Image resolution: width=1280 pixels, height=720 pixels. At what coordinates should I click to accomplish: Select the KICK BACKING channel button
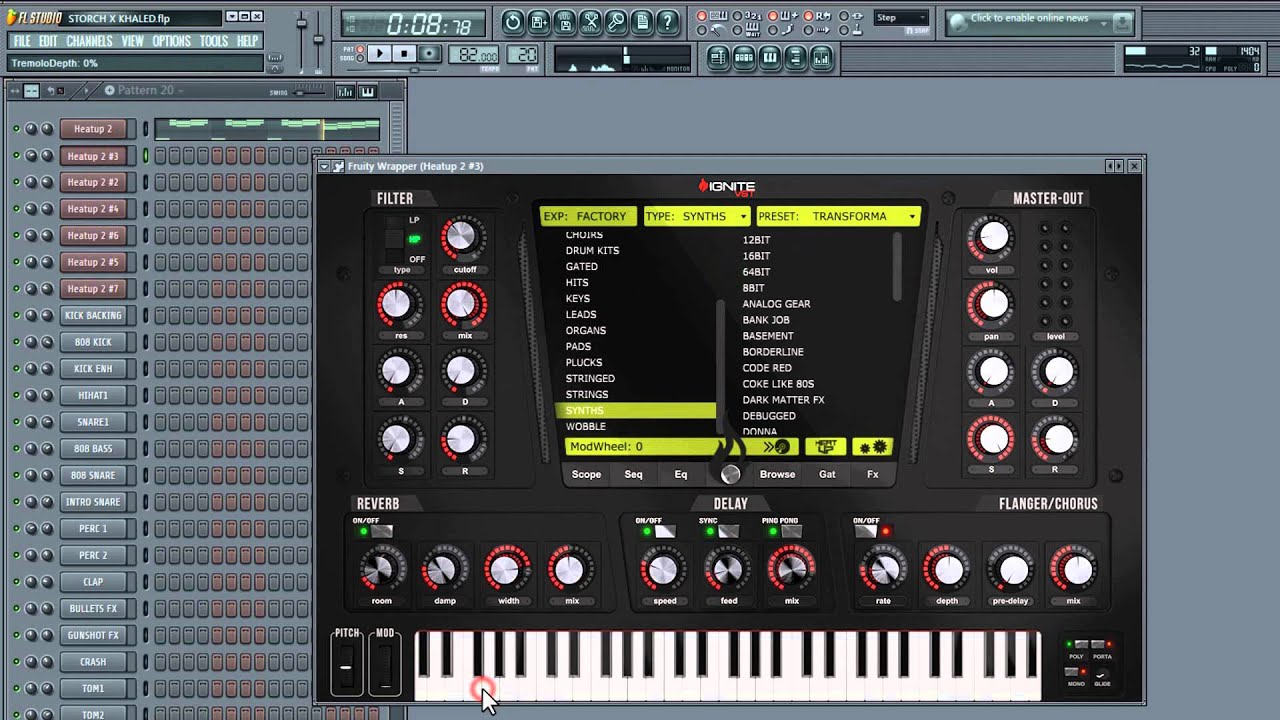click(x=93, y=315)
